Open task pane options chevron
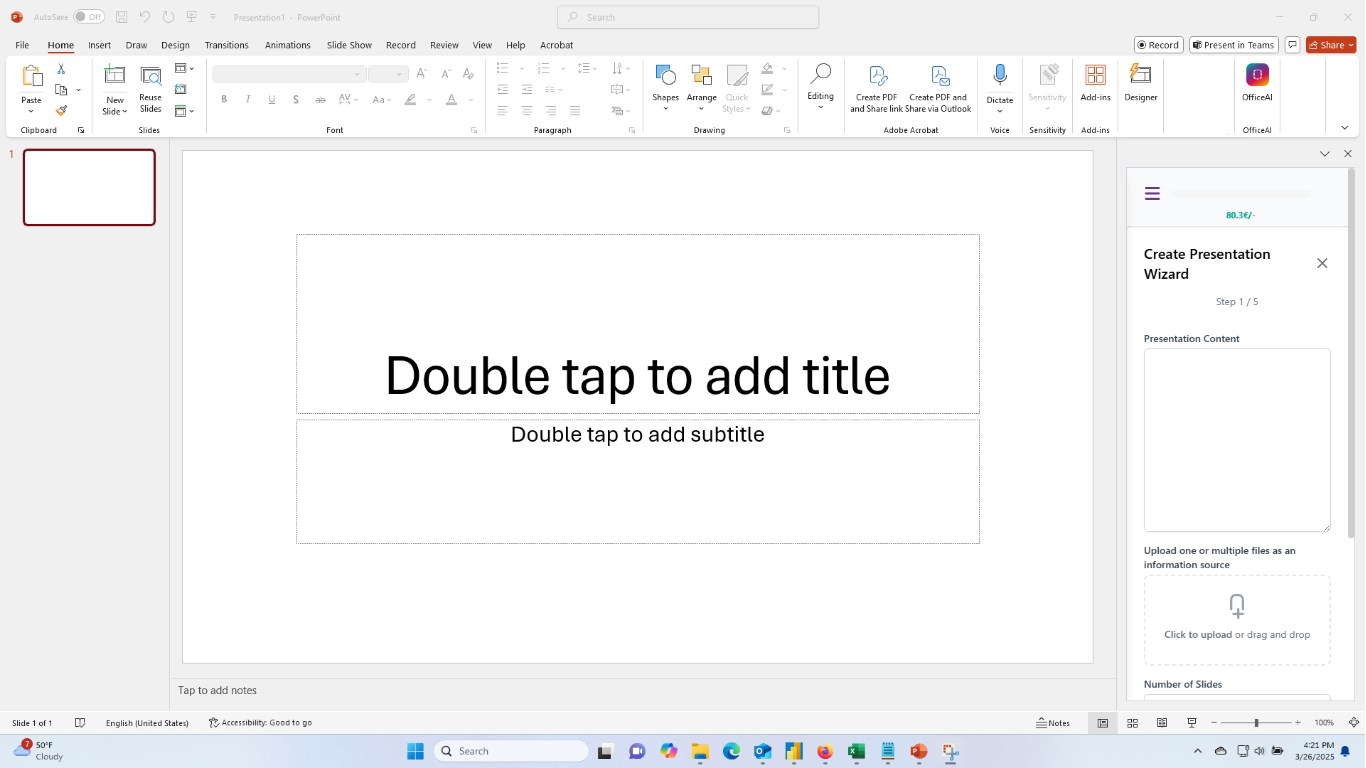The width and height of the screenshot is (1366, 768). [x=1325, y=154]
